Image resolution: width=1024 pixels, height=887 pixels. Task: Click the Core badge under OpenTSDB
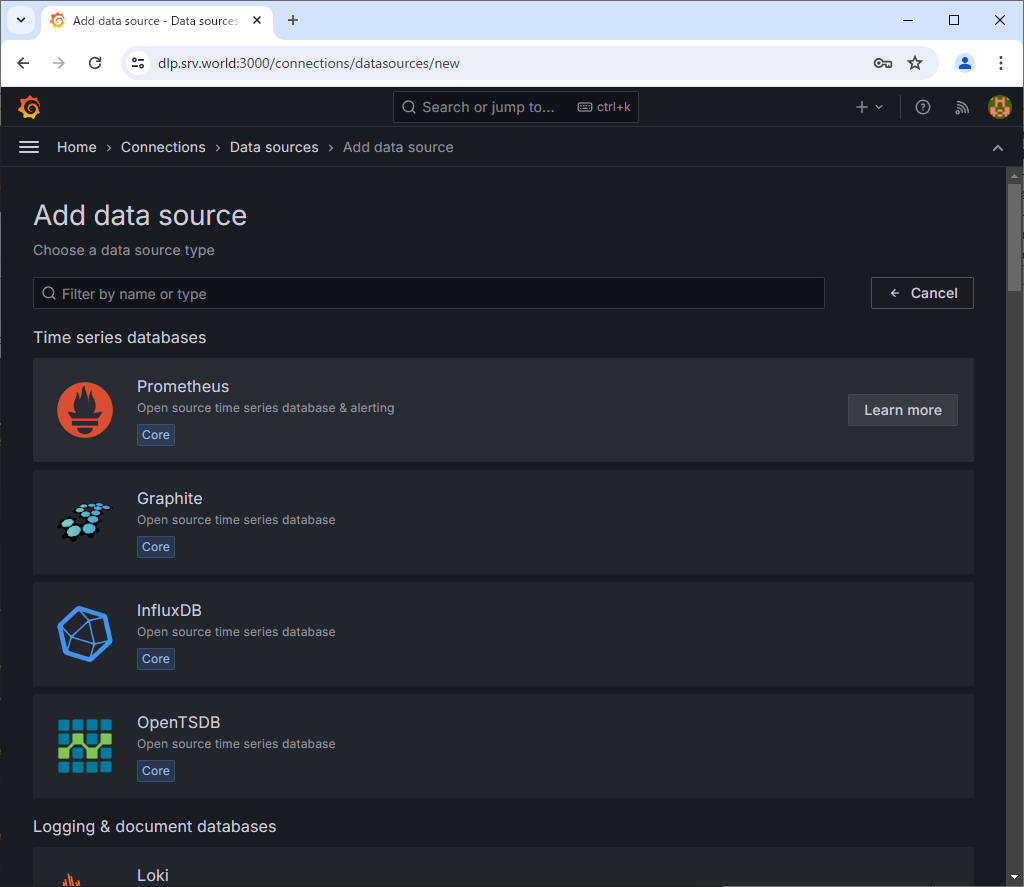pos(156,771)
